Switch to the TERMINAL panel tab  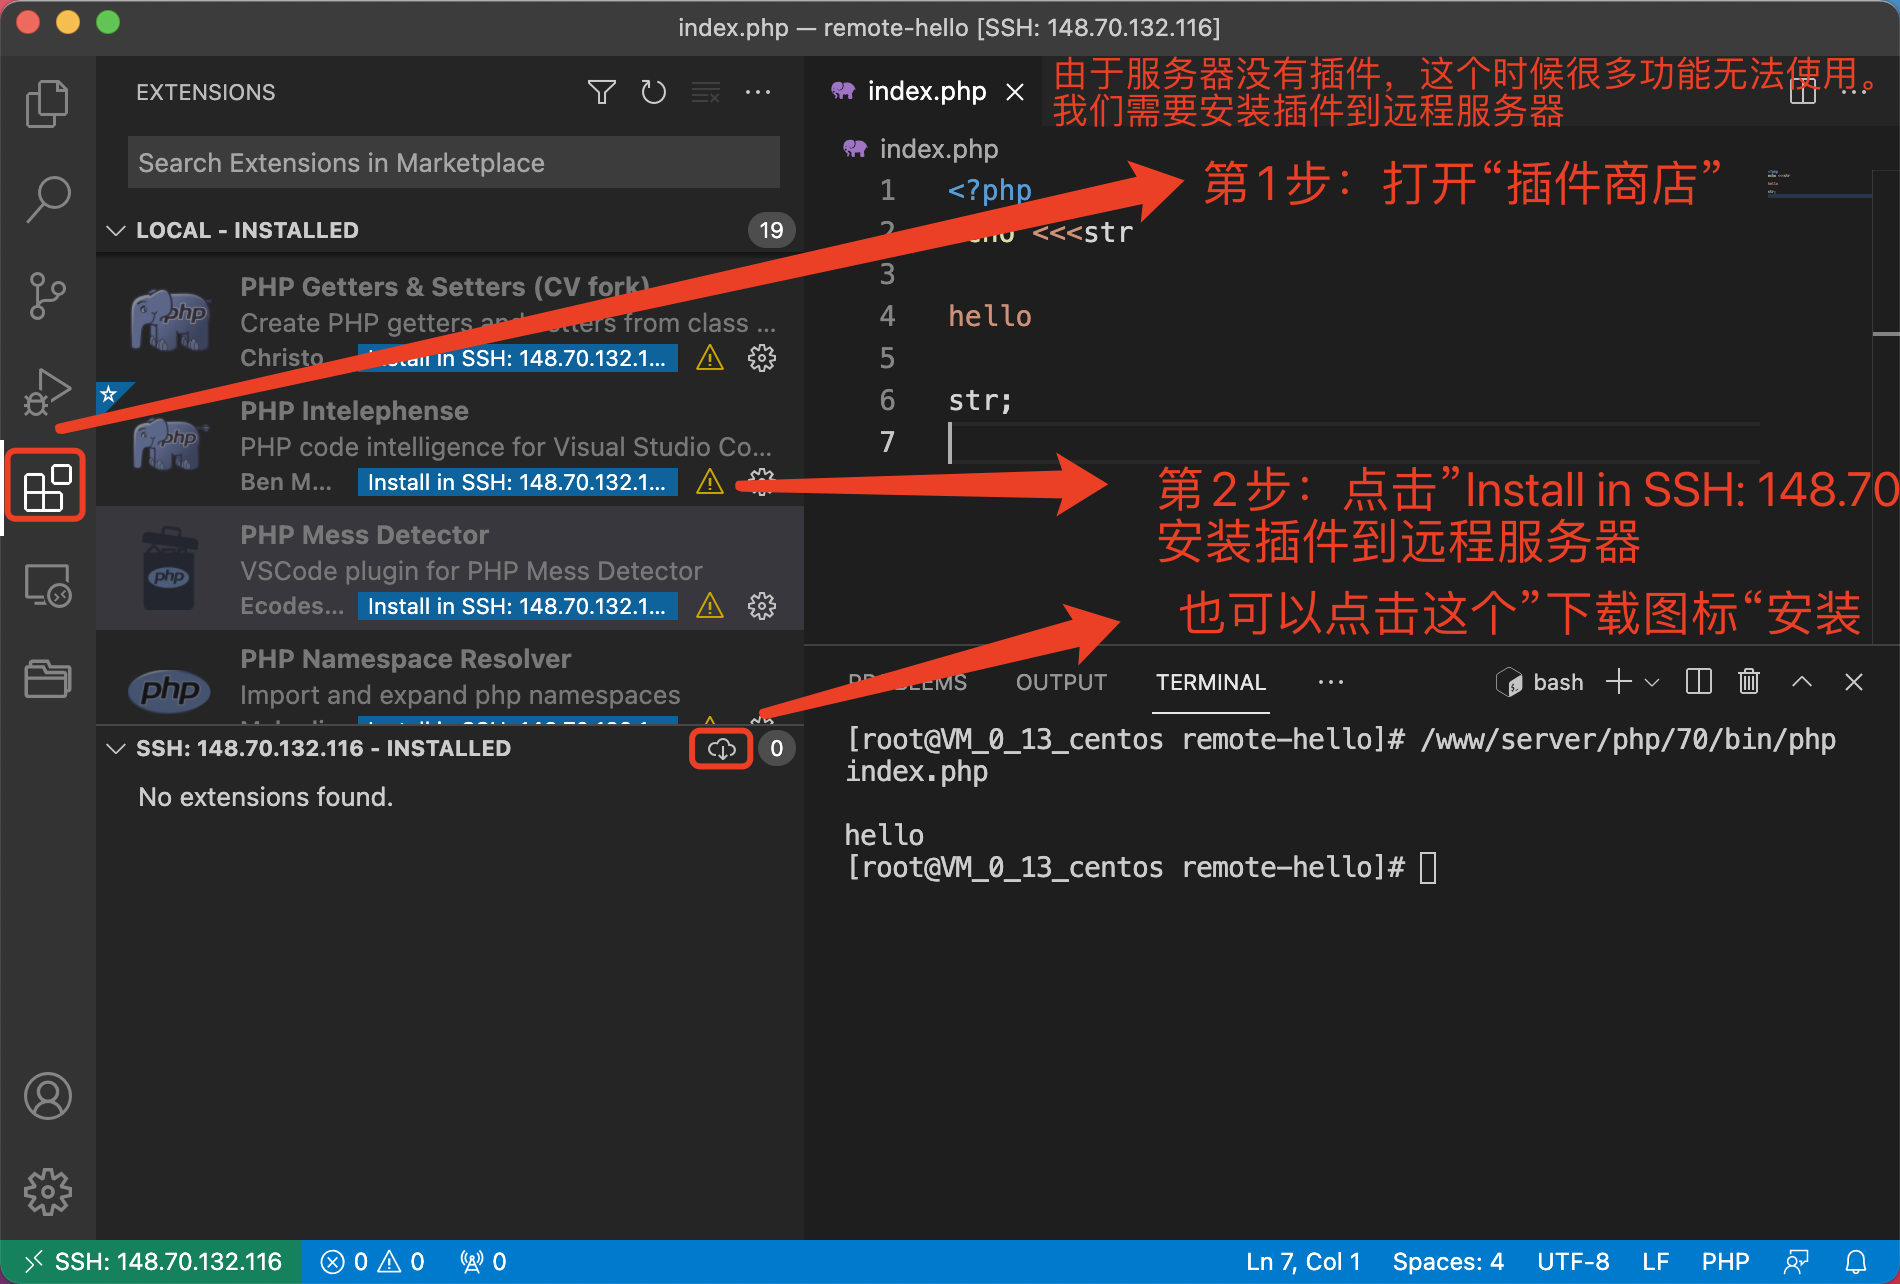(1210, 682)
